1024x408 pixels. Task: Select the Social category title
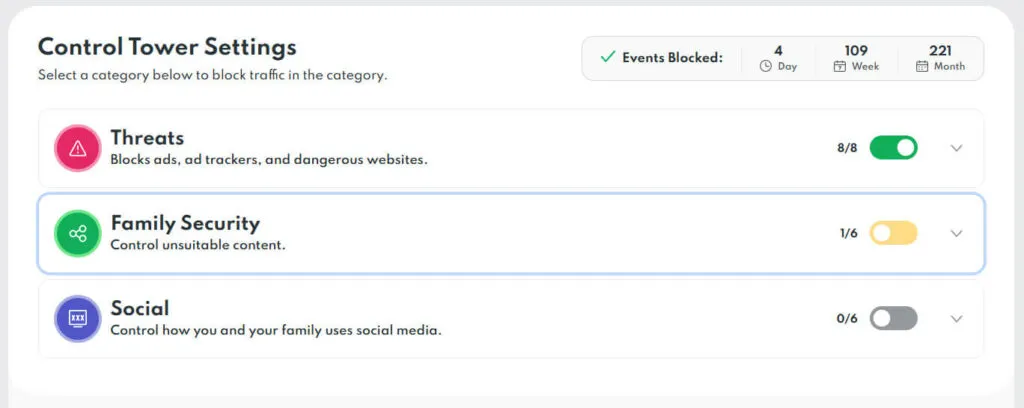pos(139,308)
